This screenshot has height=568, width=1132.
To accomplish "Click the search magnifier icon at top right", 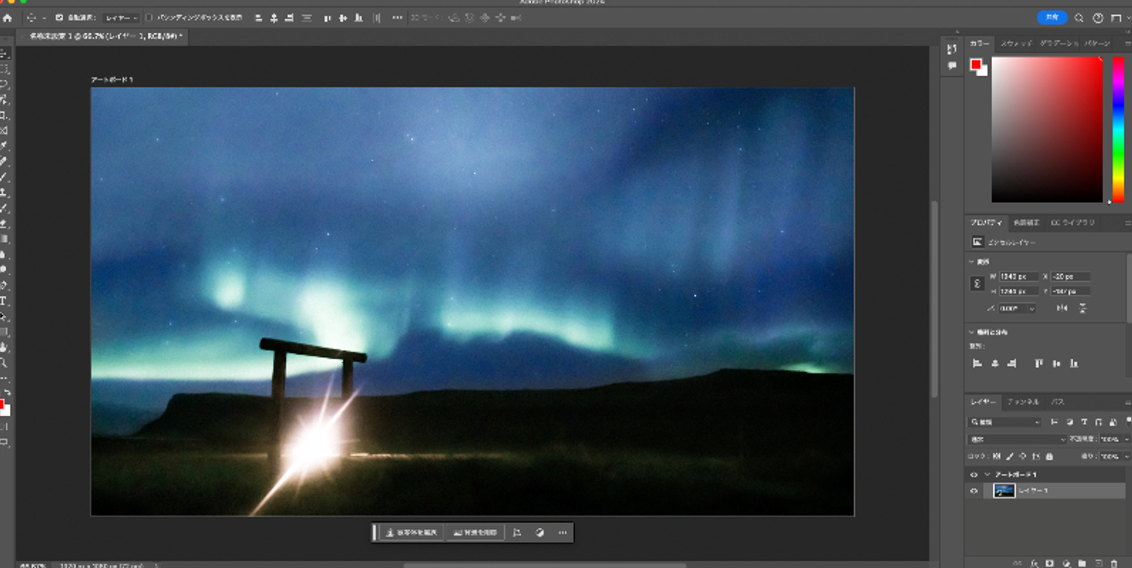I will (x=1079, y=18).
